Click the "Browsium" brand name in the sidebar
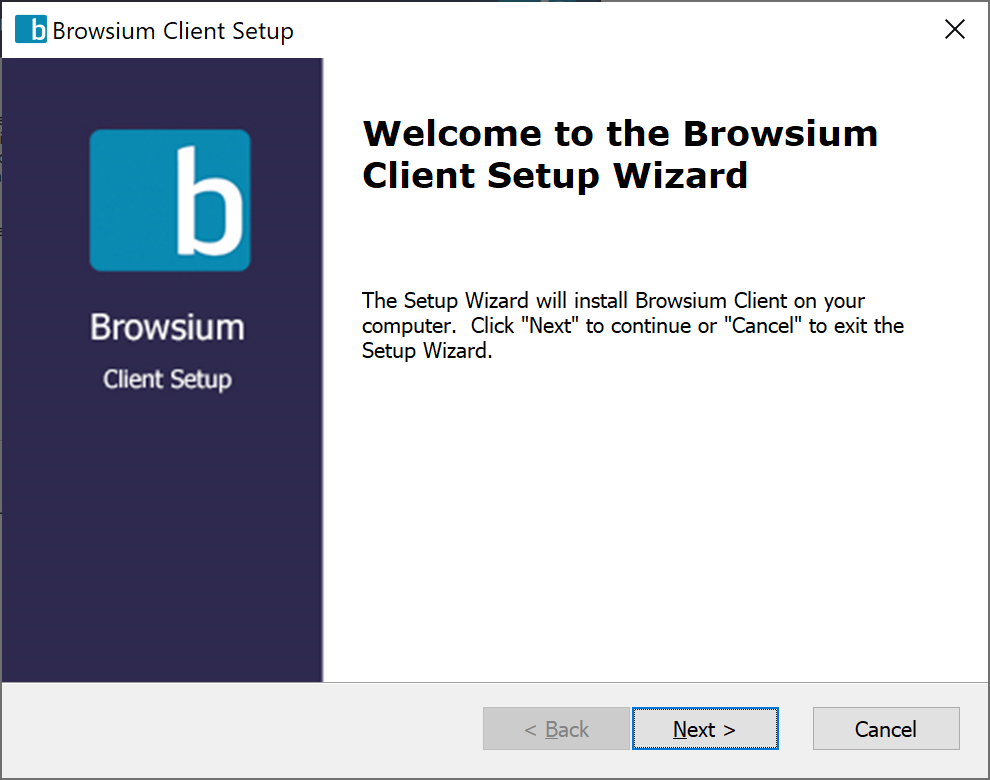Image resolution: width=990 pixels, height=780 pixels. coord(167,327)
